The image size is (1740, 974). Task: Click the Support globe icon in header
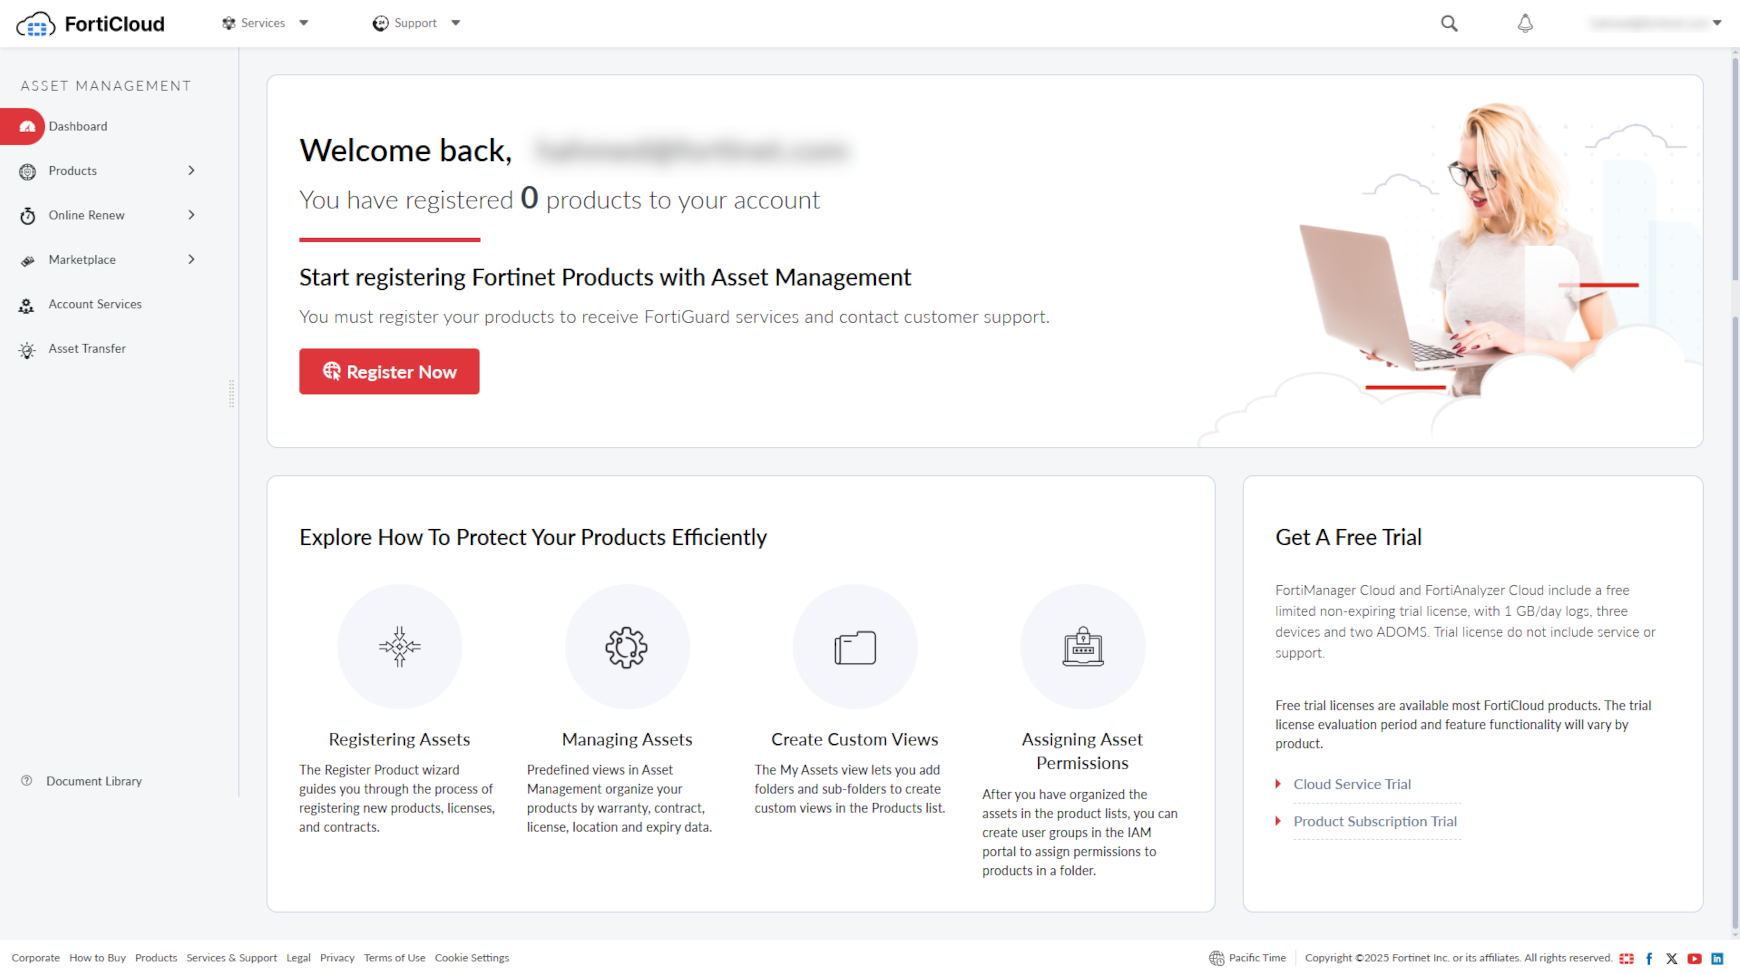(380, 23)
